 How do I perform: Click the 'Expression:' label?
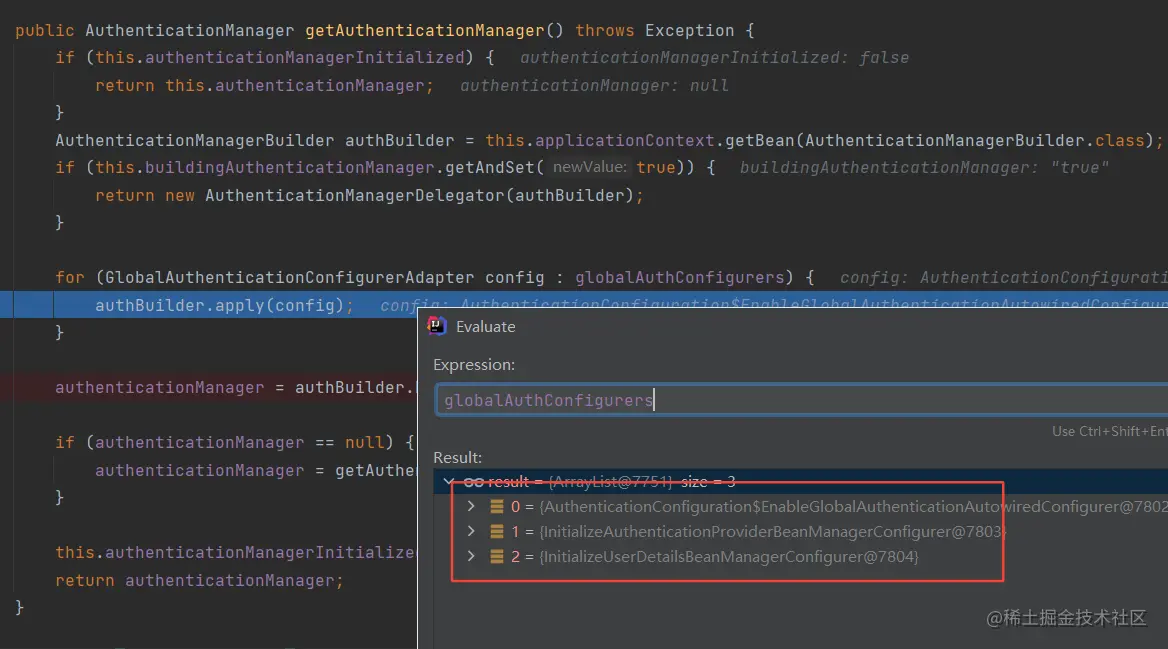coord(474,364)
